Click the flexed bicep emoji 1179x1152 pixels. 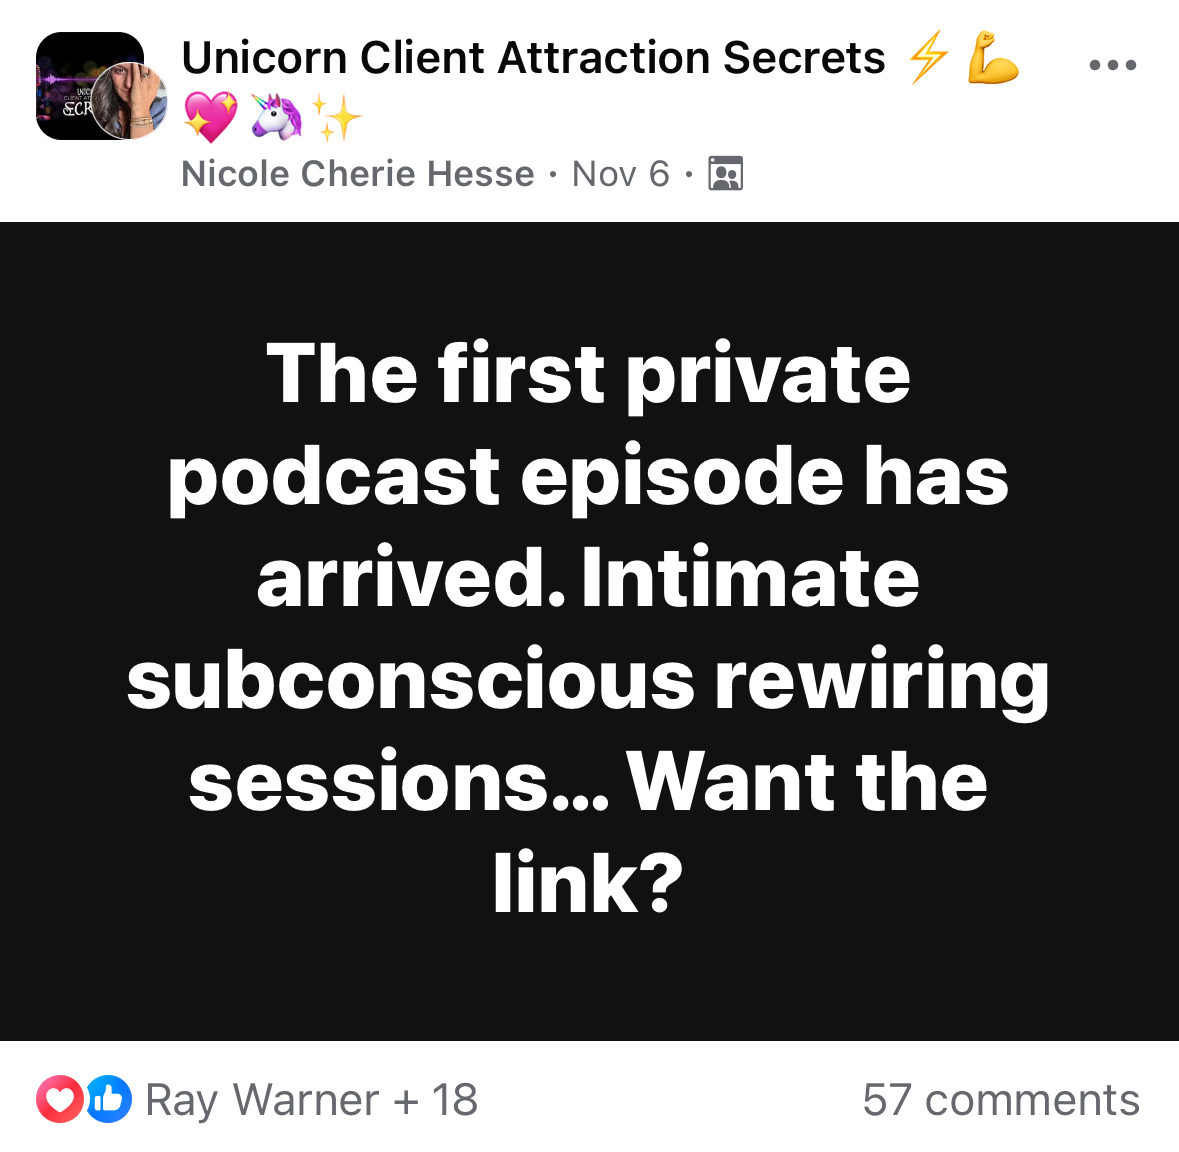coord(993,58)
